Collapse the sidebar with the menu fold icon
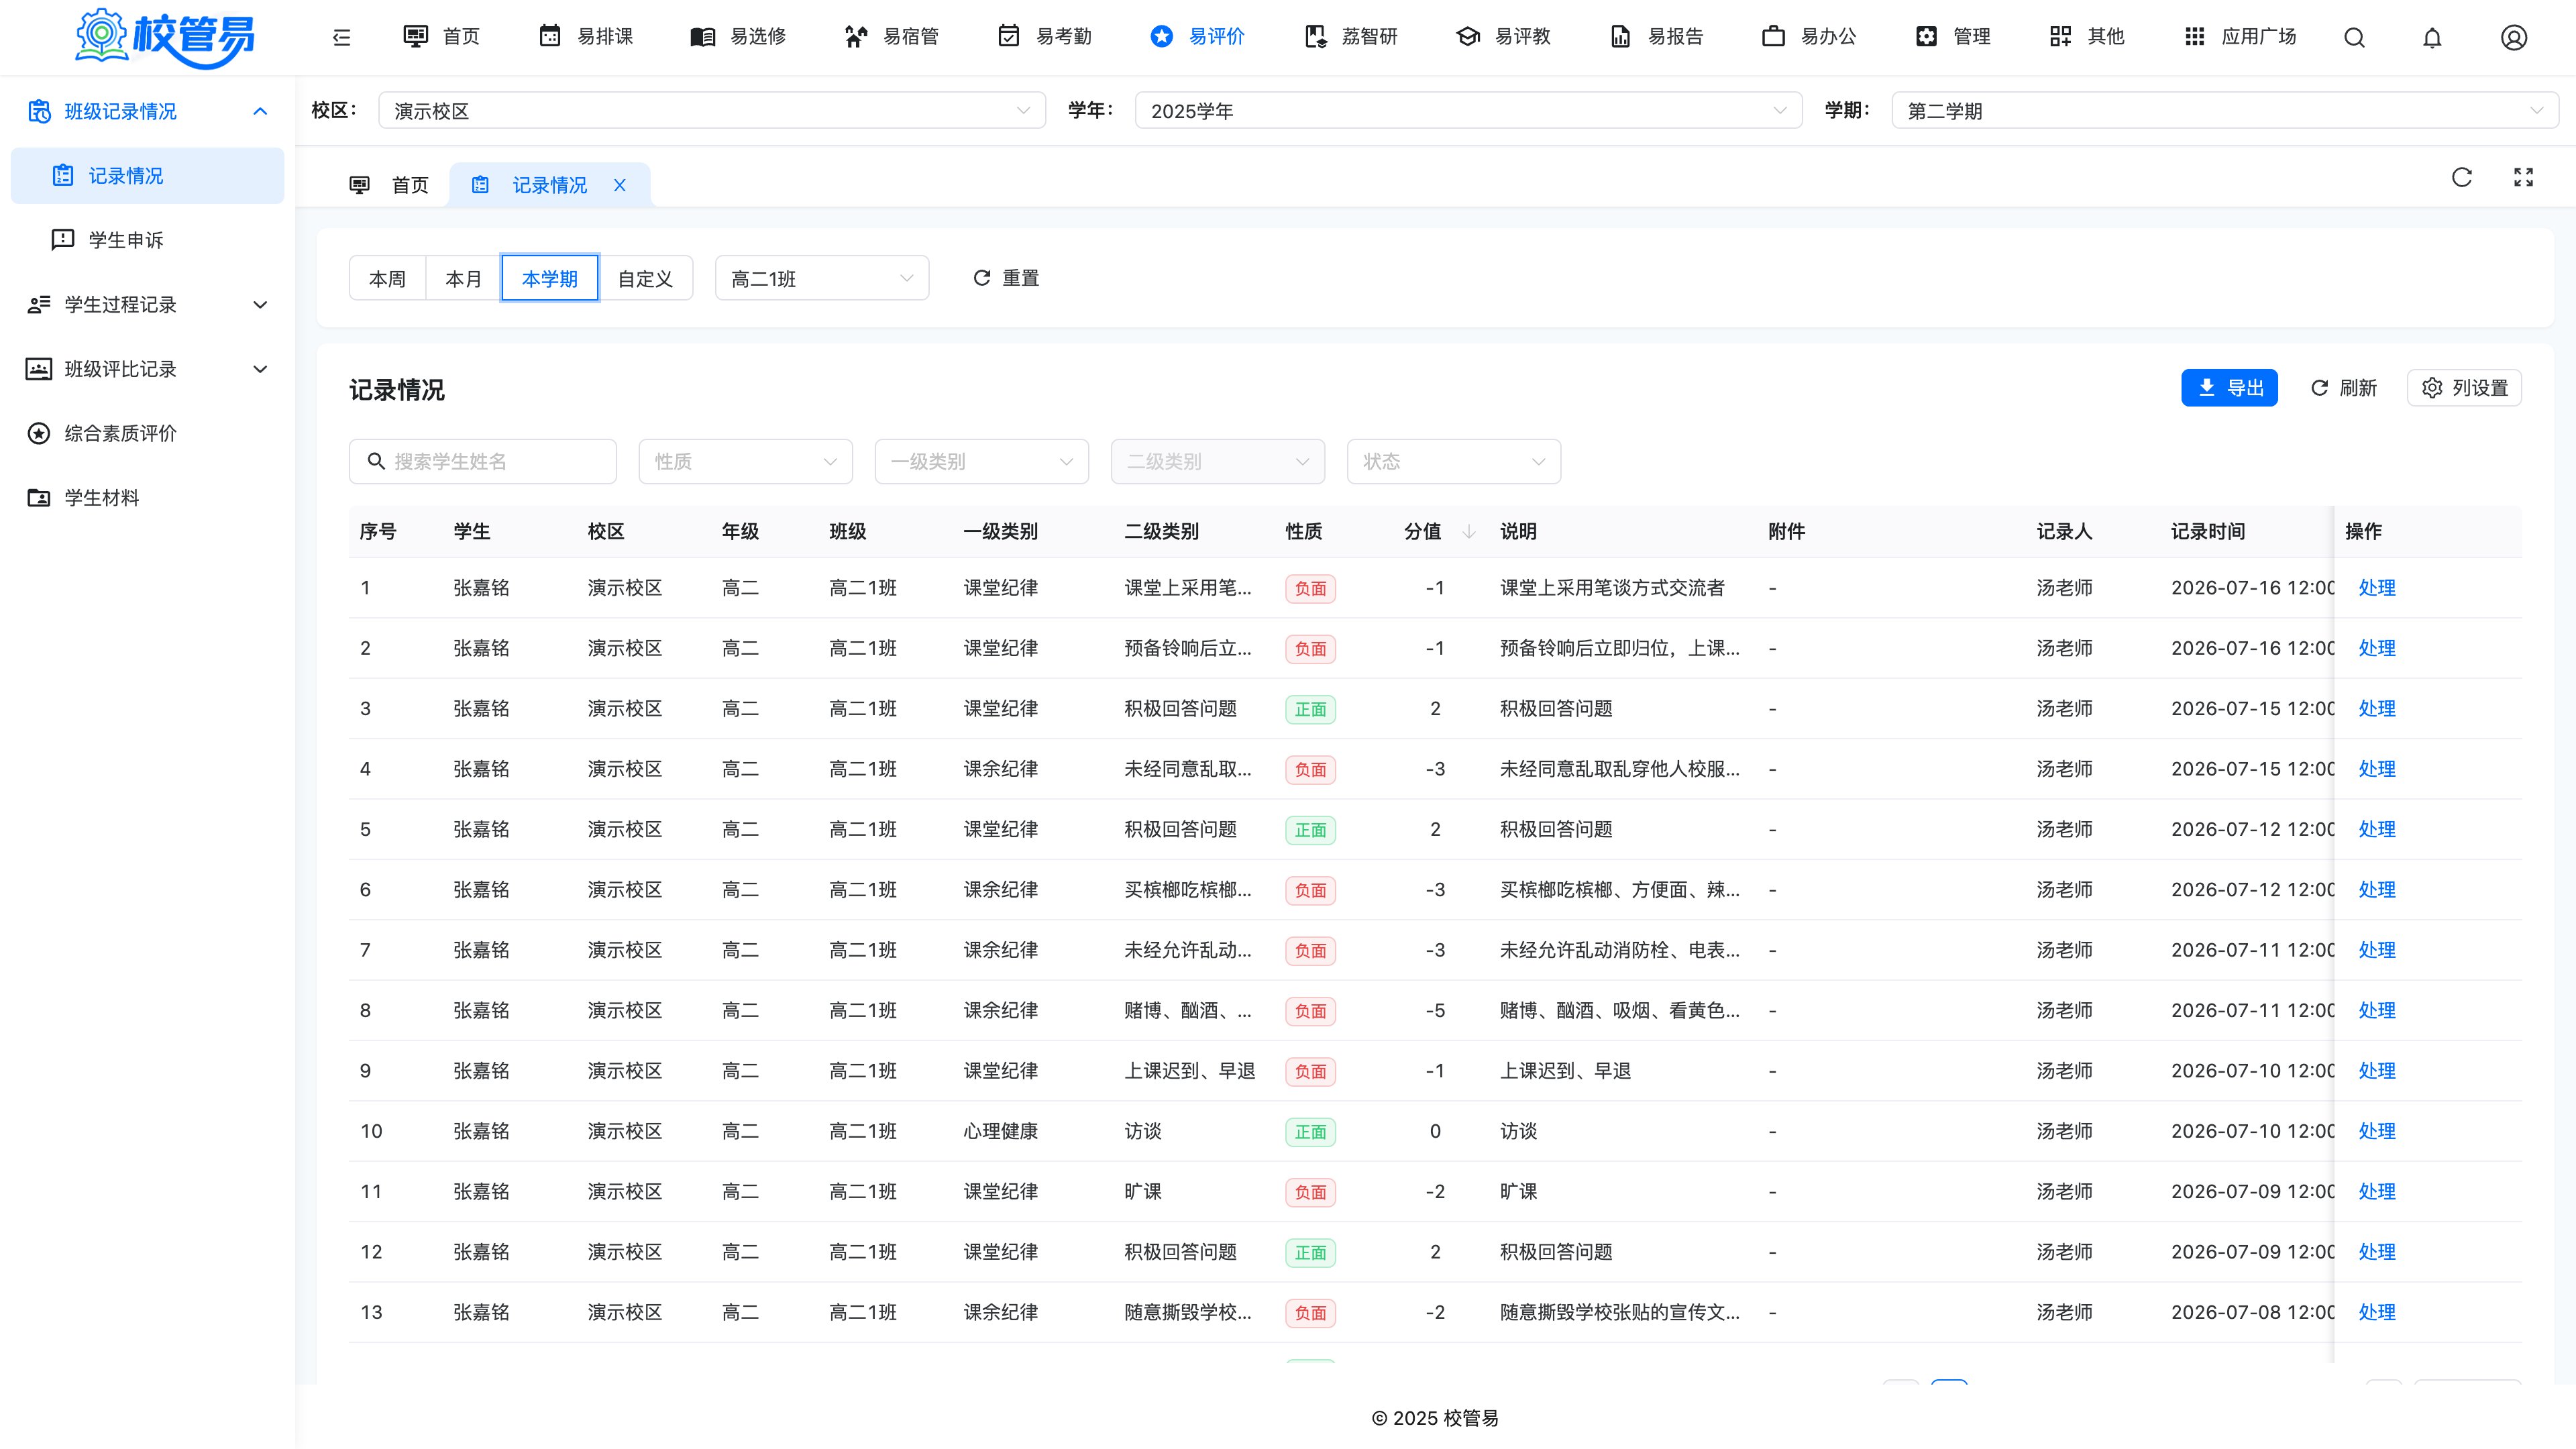 (x=342, y=37)
